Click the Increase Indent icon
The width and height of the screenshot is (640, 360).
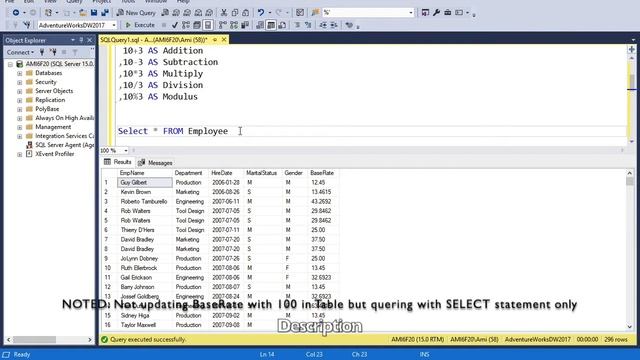click(x=334, y=25)
